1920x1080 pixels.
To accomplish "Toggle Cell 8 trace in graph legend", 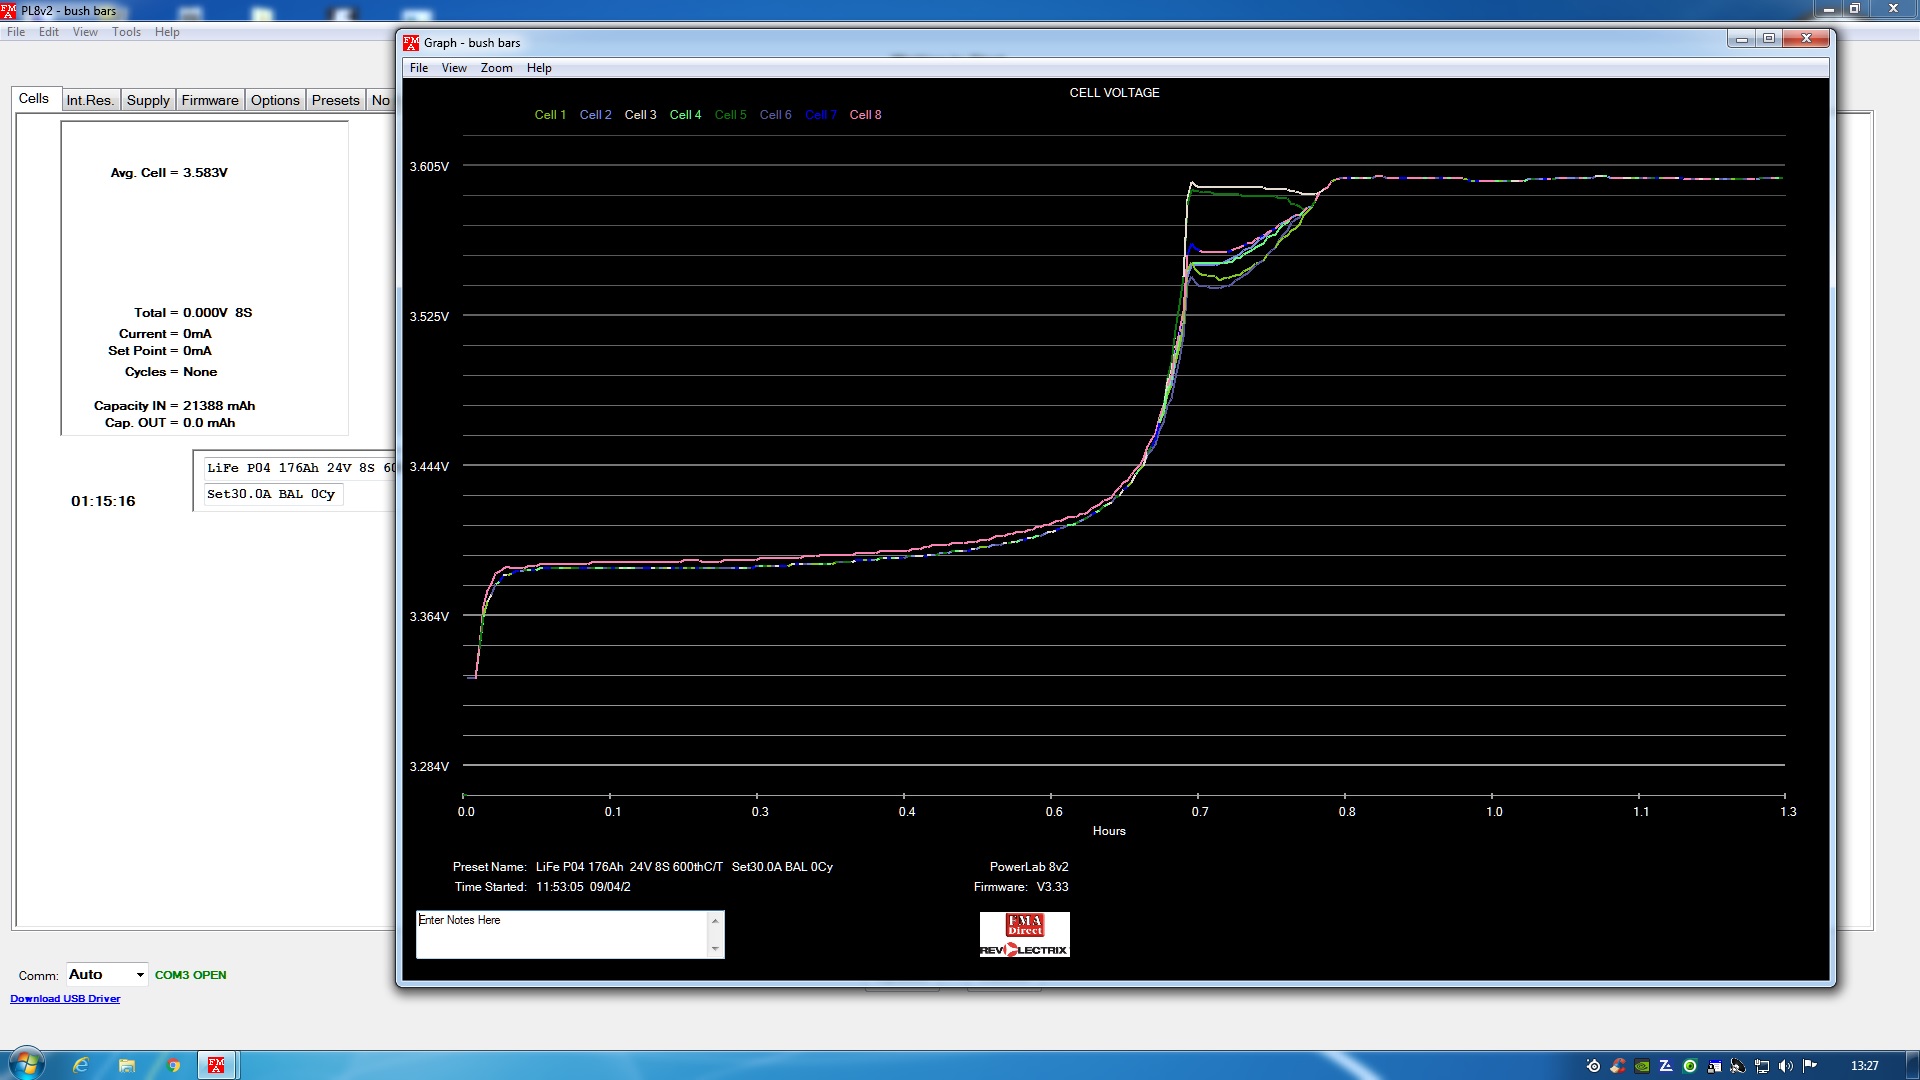I will point(865,115).
